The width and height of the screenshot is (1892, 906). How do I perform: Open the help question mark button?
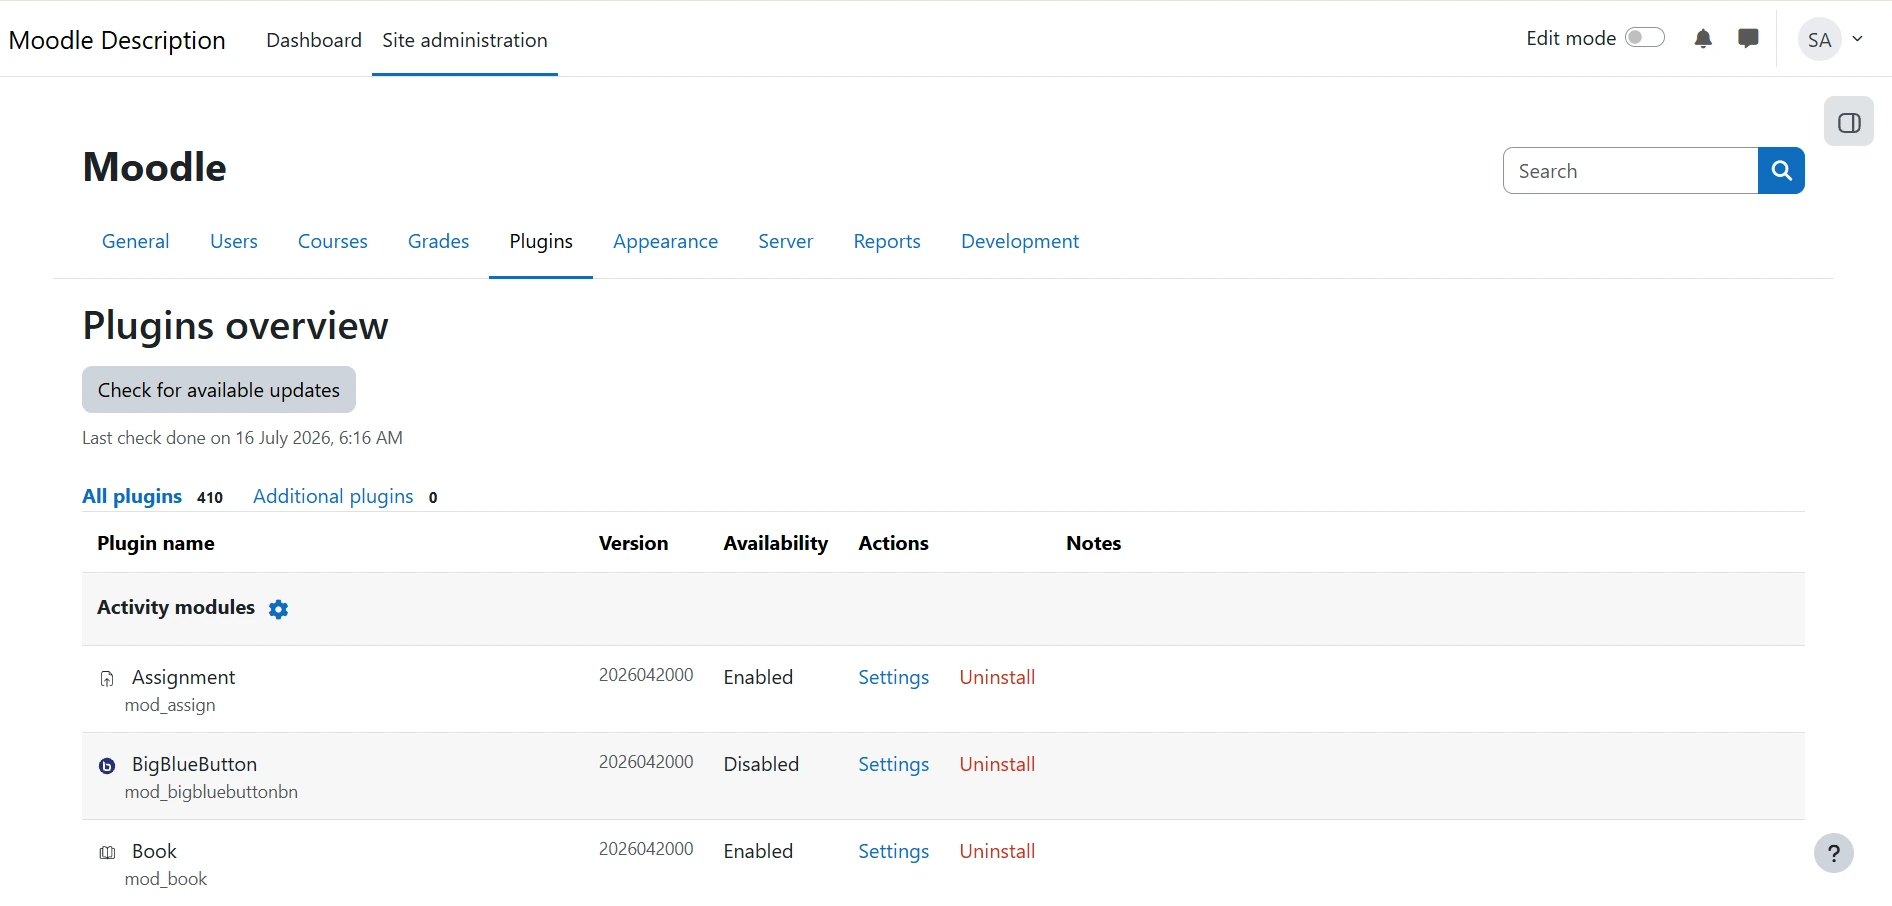[1833, 853]
